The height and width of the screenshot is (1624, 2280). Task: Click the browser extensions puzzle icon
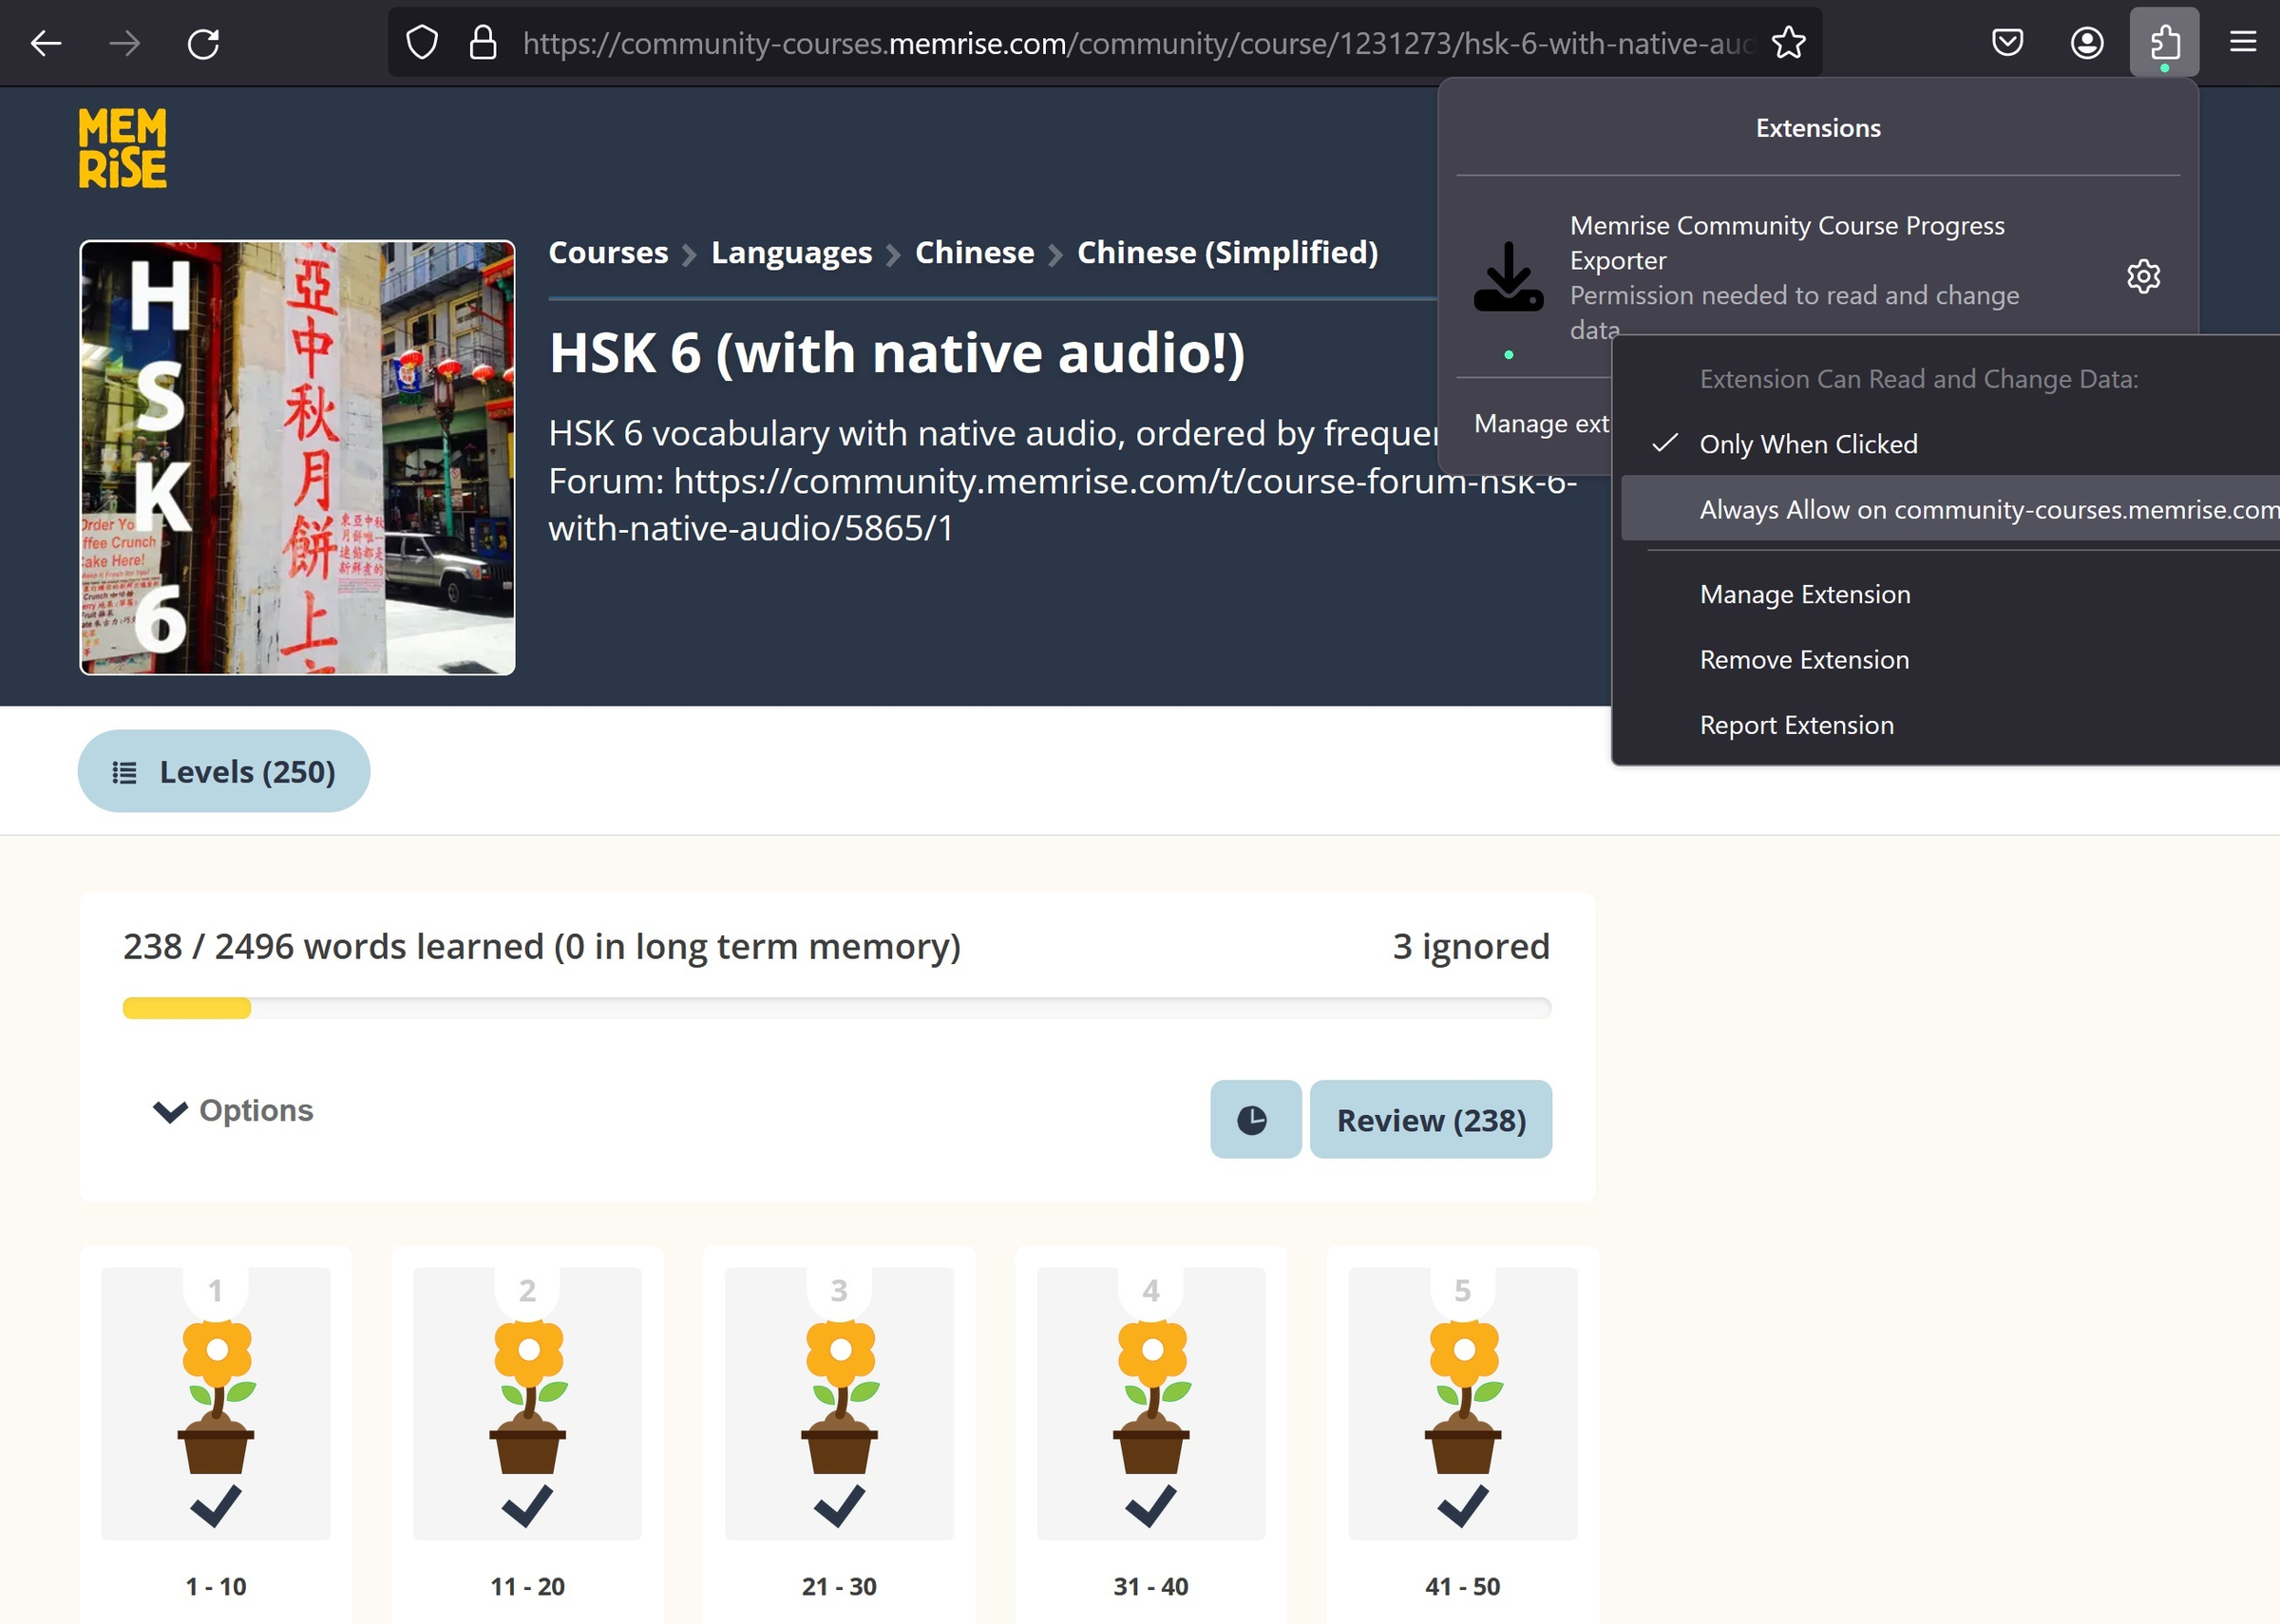[2164, 42]
